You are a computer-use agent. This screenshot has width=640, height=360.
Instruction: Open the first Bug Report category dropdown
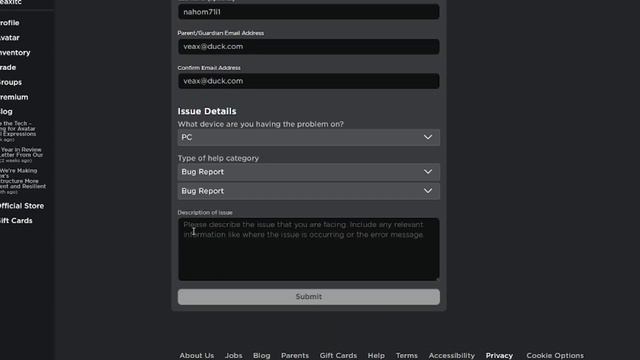(x=309, y=172)
